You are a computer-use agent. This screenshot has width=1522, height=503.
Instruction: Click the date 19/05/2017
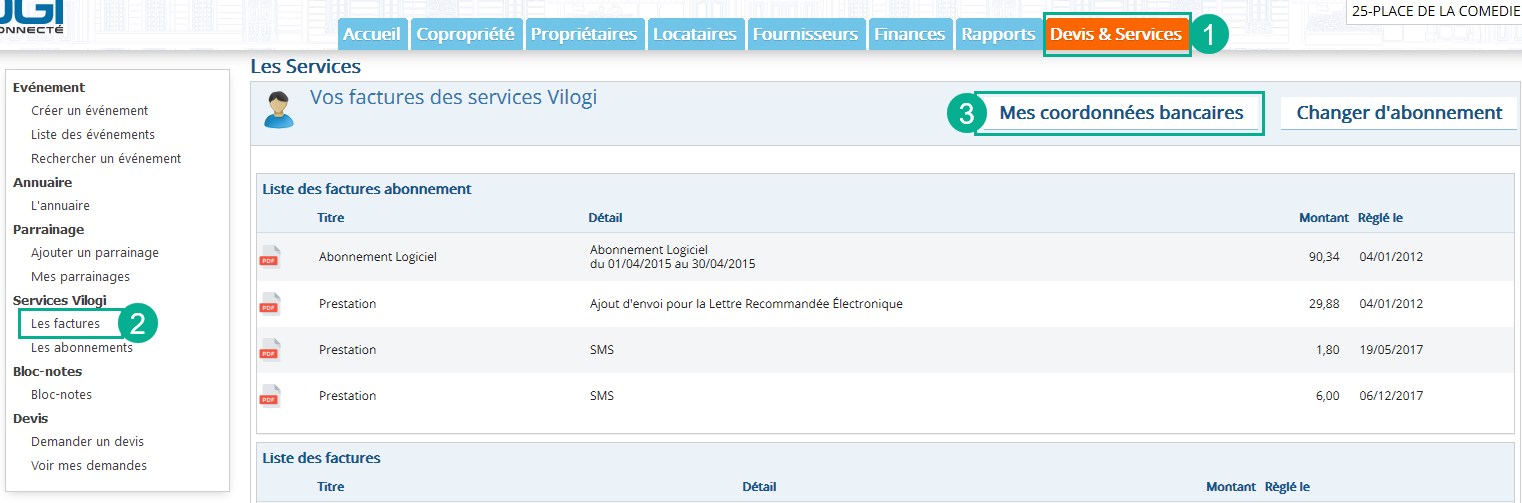coord(1391,350)
